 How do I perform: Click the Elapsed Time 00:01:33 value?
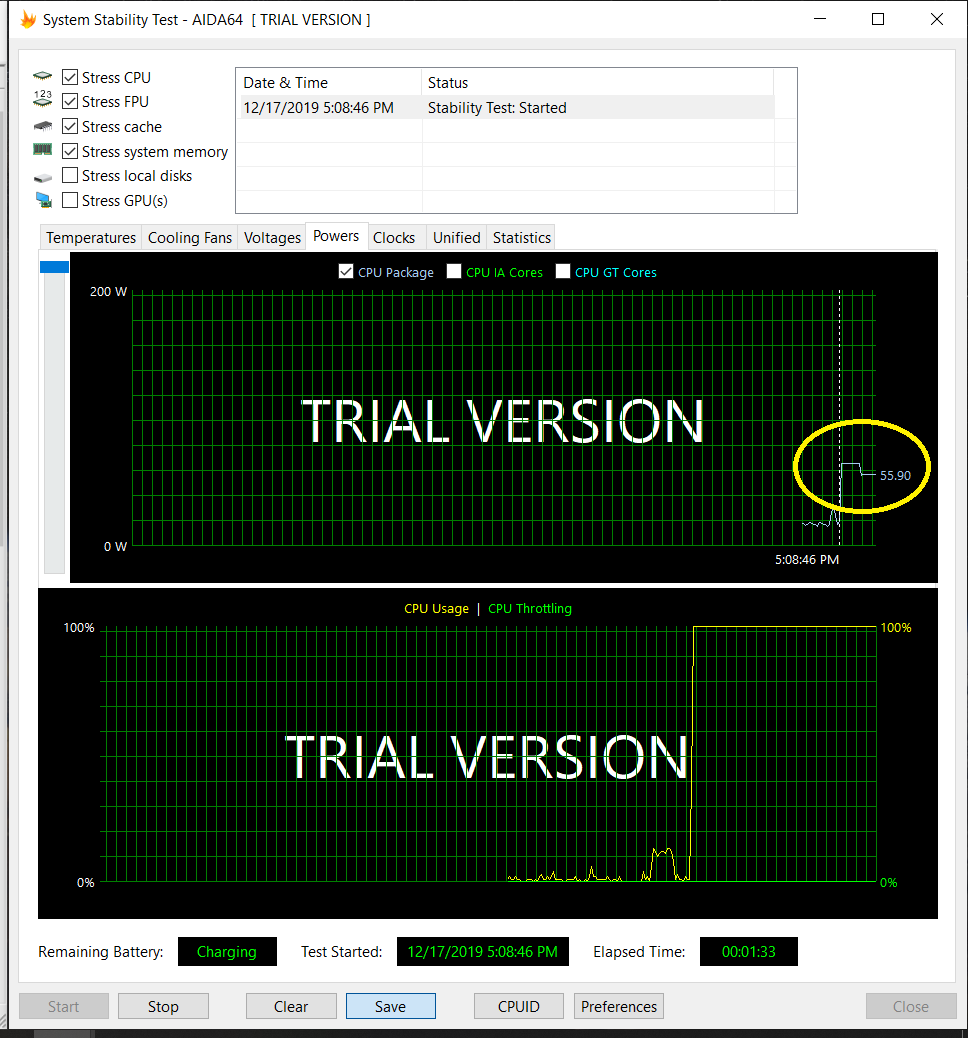click(749, 951)
